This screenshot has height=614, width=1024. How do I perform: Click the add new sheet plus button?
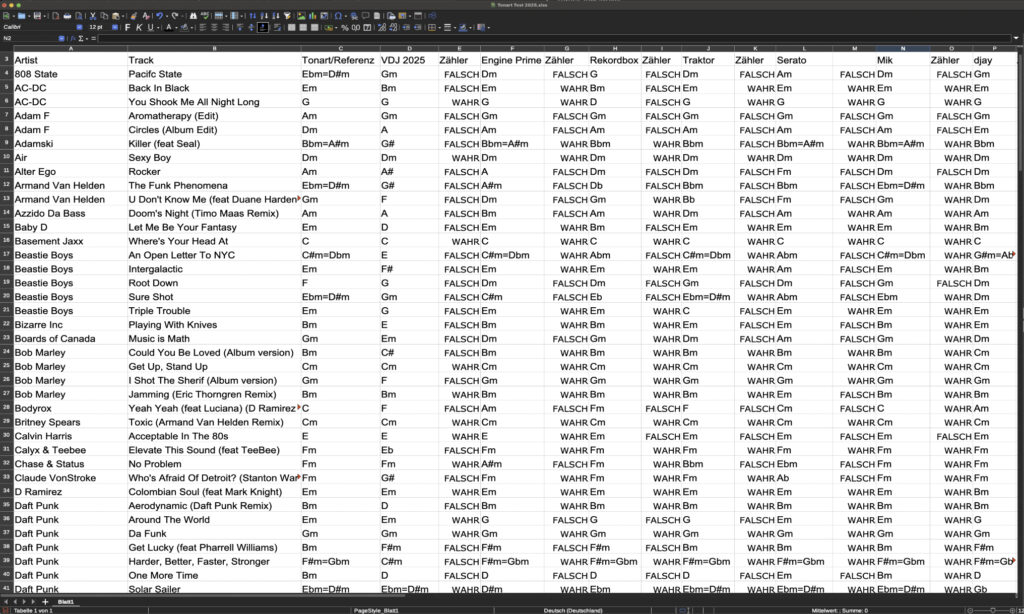[x=45, y=602]
